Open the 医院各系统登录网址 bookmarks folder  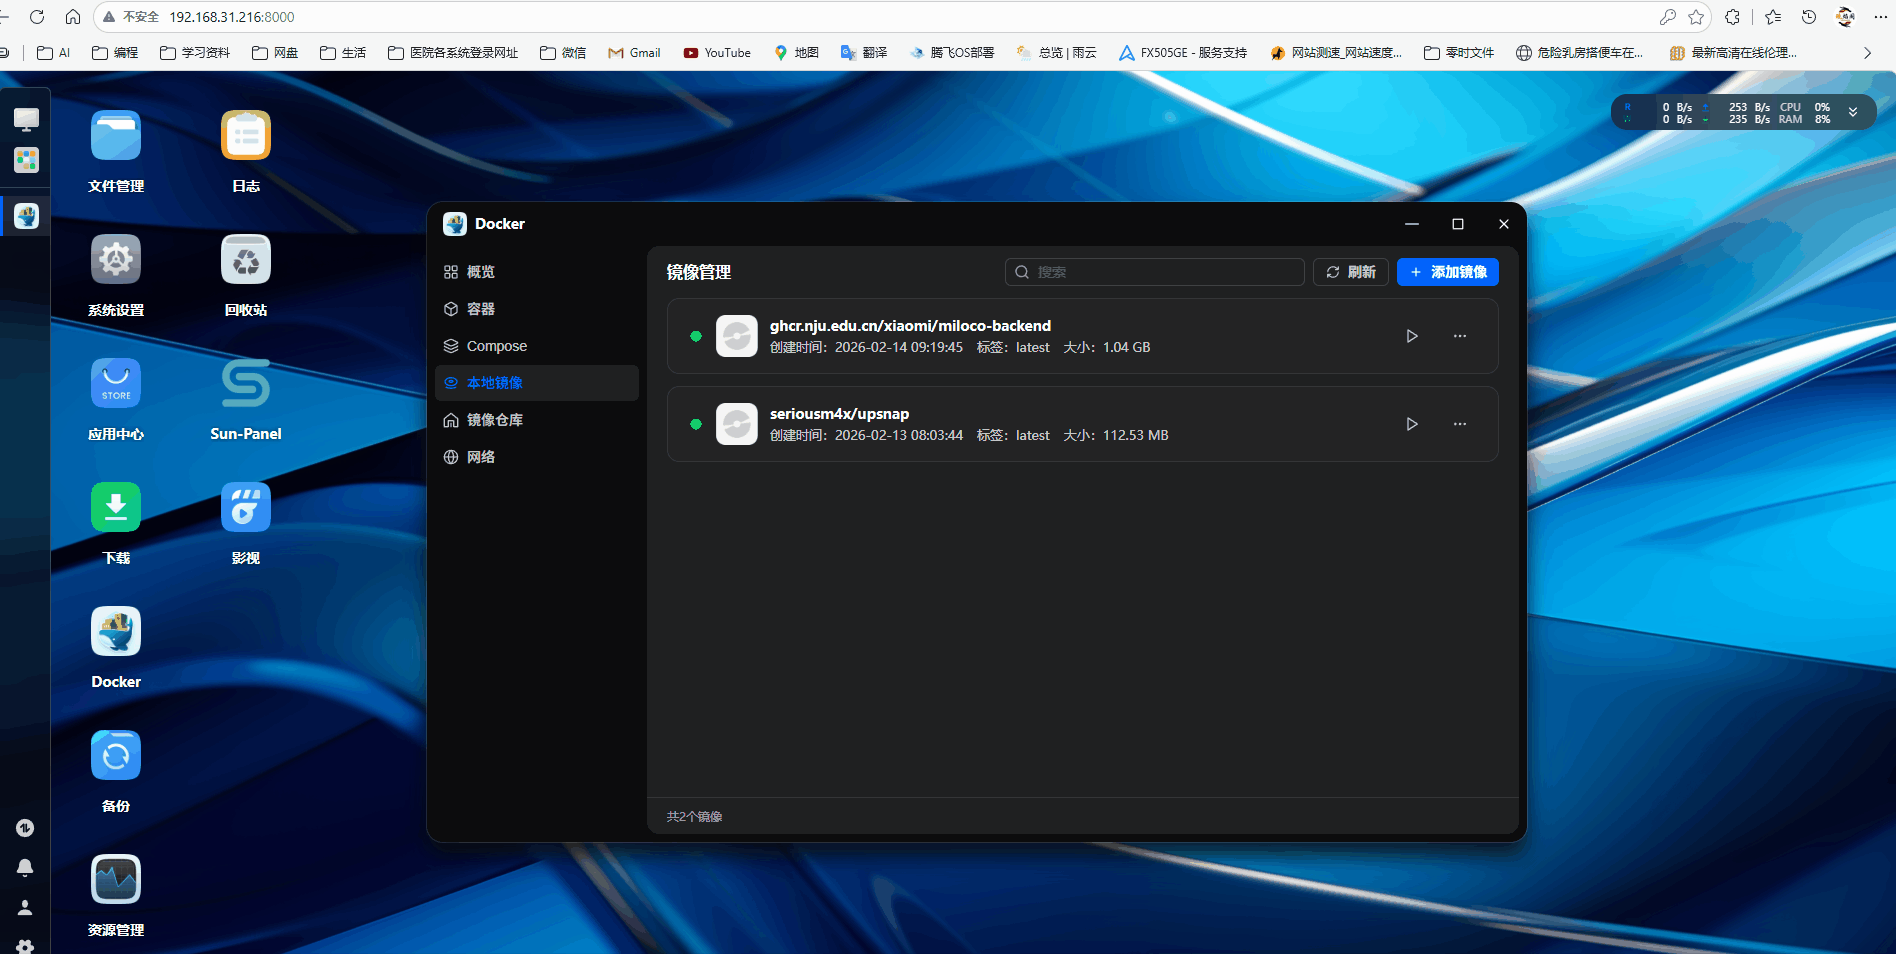(x=453, y=53)
